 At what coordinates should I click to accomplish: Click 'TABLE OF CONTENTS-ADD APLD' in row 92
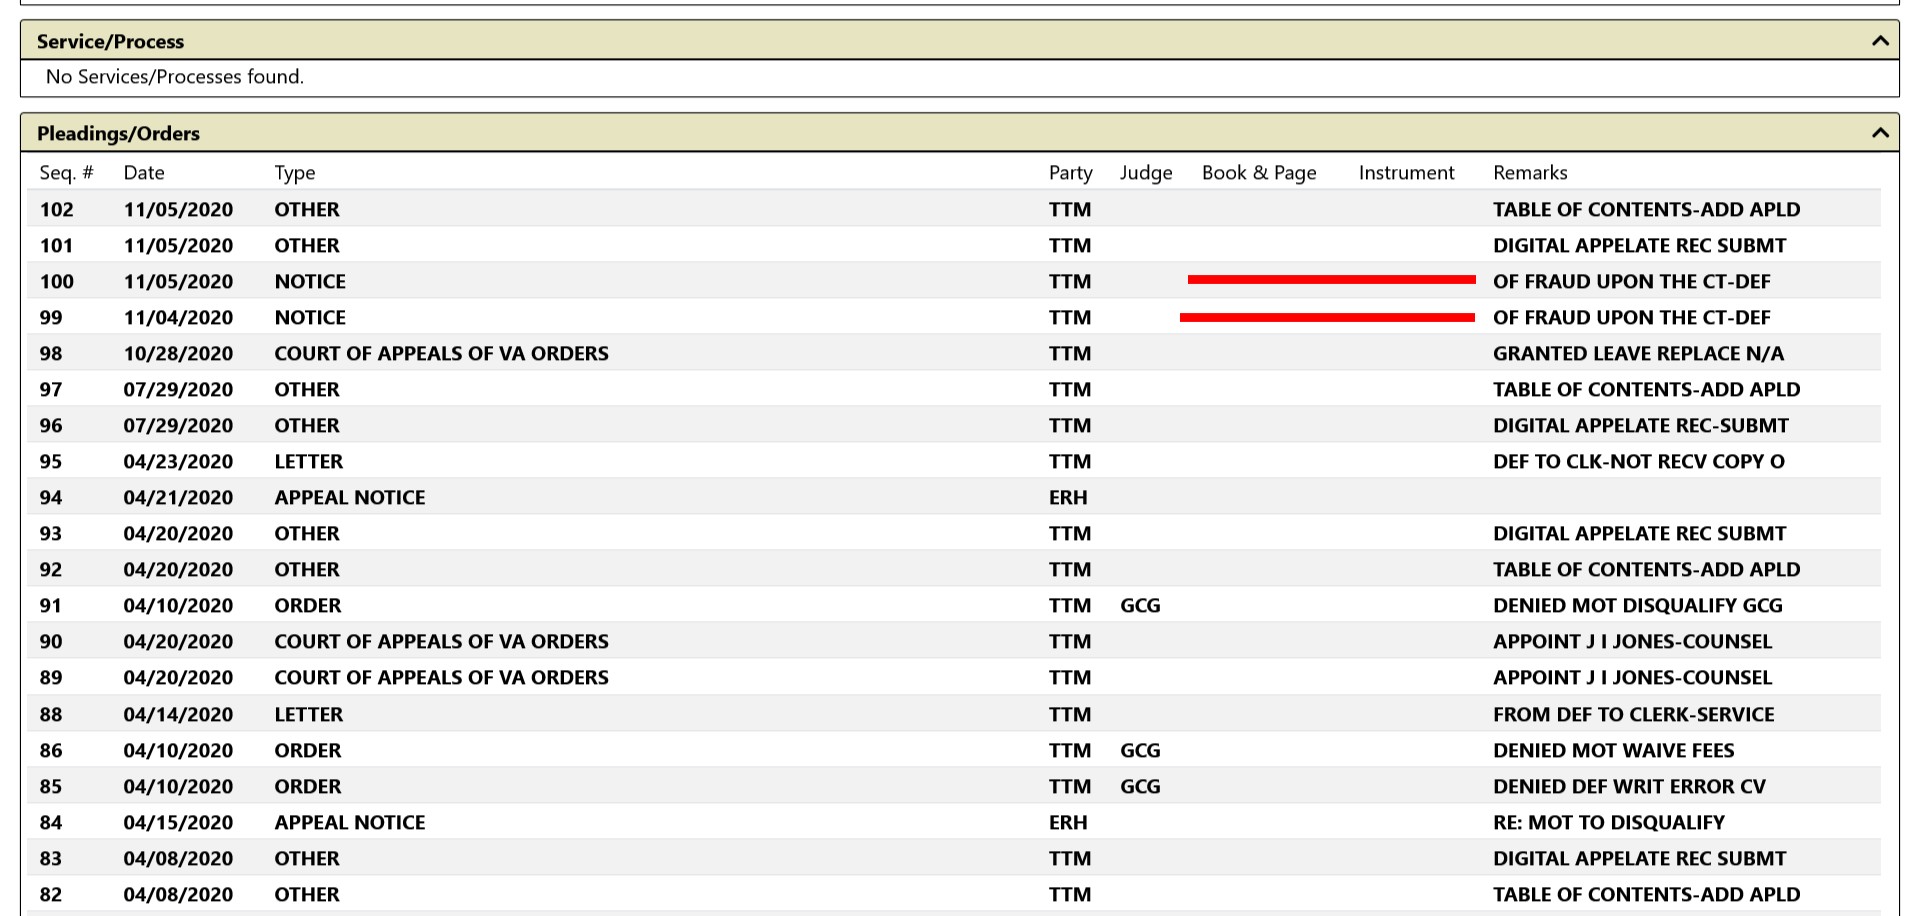[x=1647, y=569]
